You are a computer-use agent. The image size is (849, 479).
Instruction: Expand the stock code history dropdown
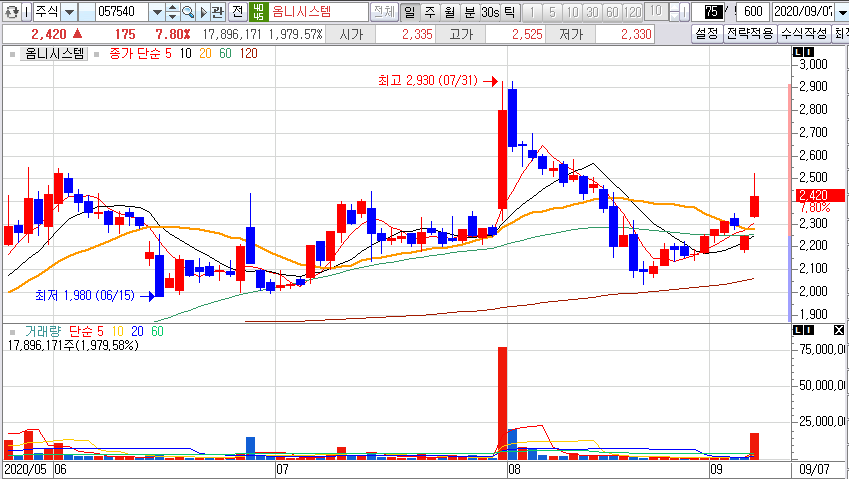156,11
